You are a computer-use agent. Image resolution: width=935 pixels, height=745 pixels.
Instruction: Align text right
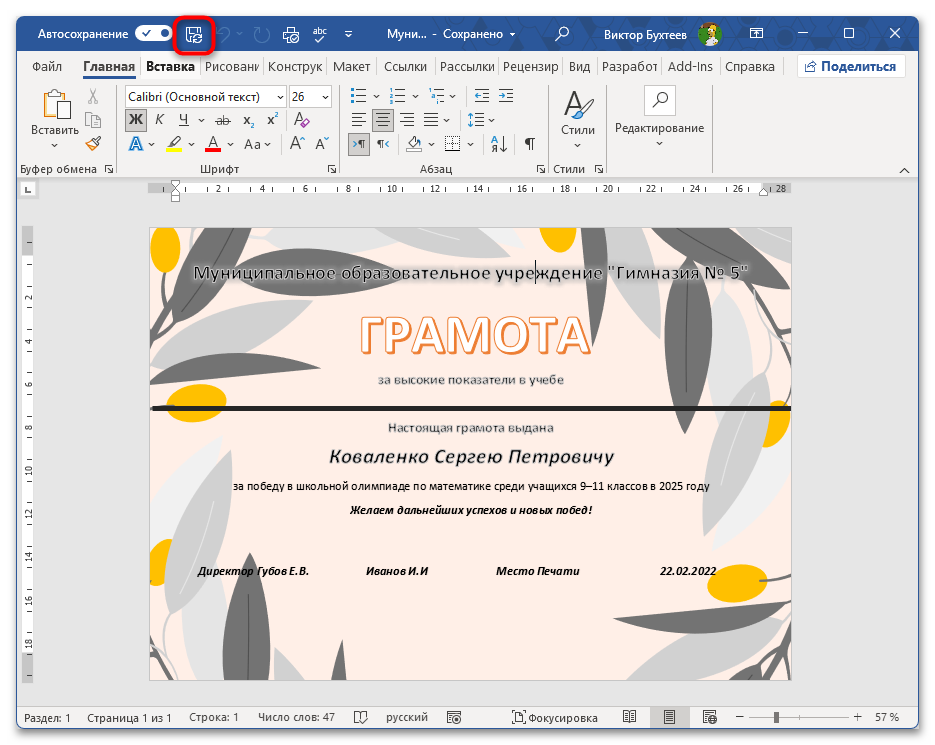tap(407, 120)
